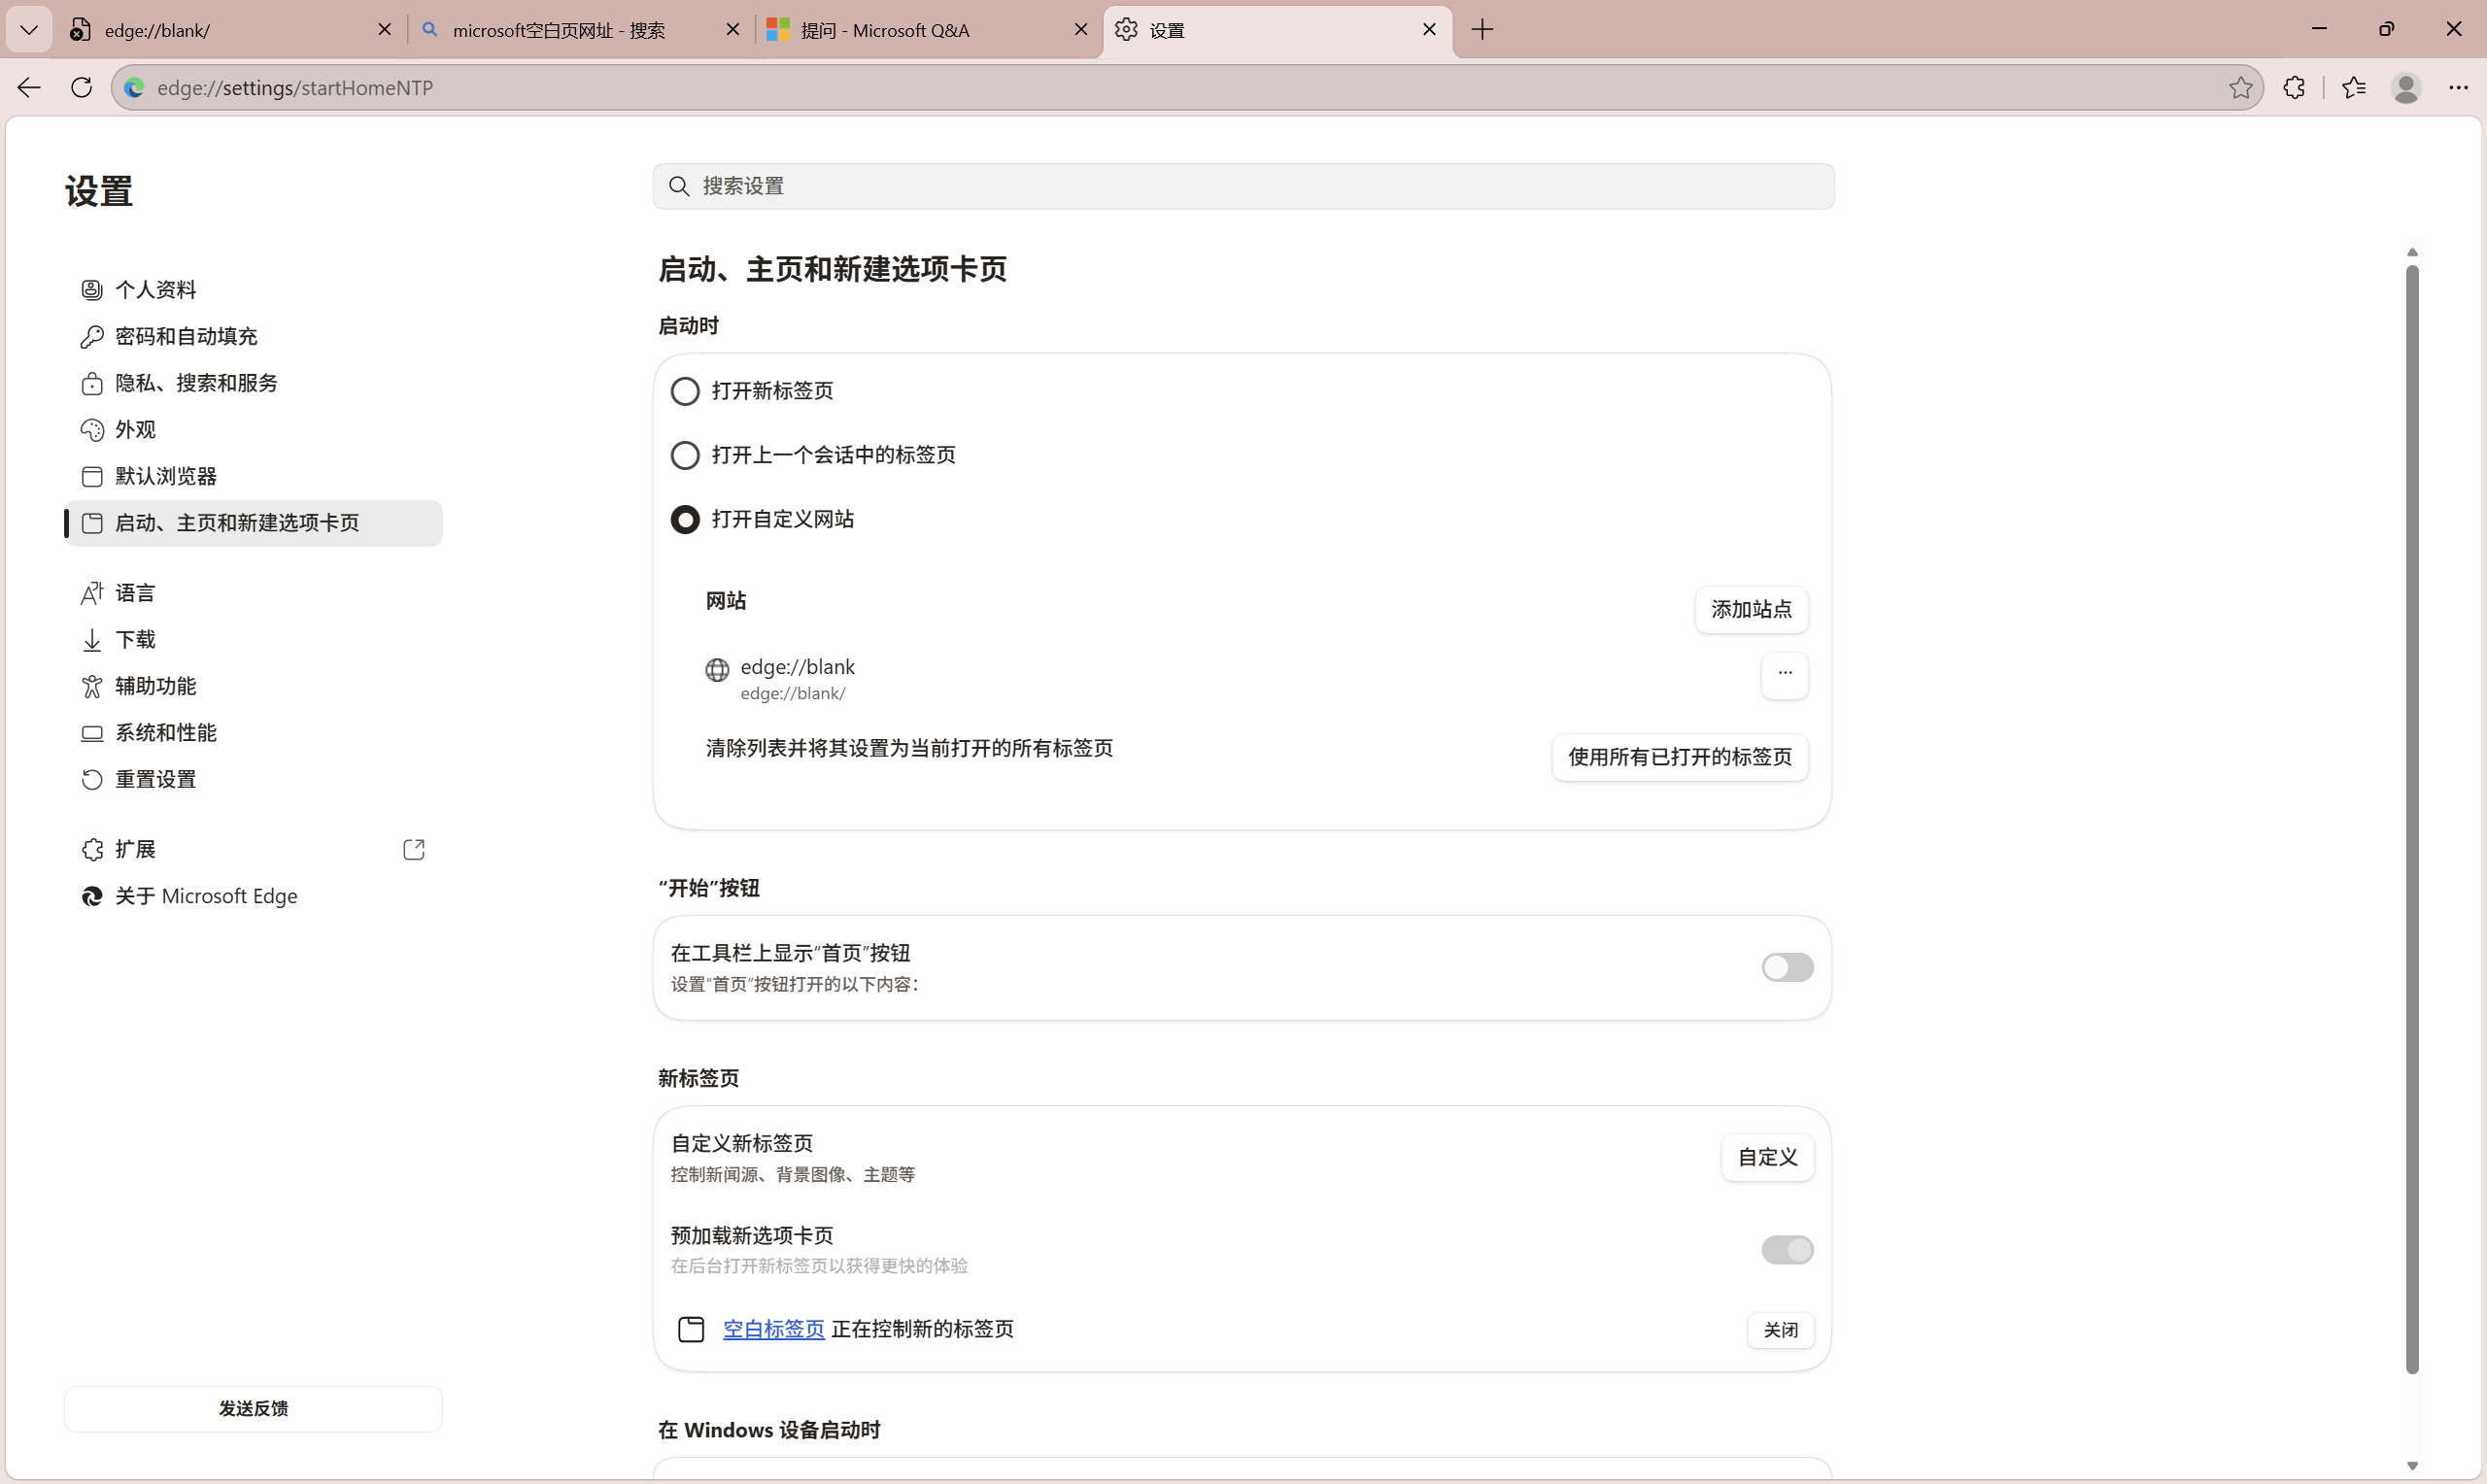Screen dimensions: 2487x1484
Task: Open the tab search dropdown arrow
Action: tap(29, 30)
